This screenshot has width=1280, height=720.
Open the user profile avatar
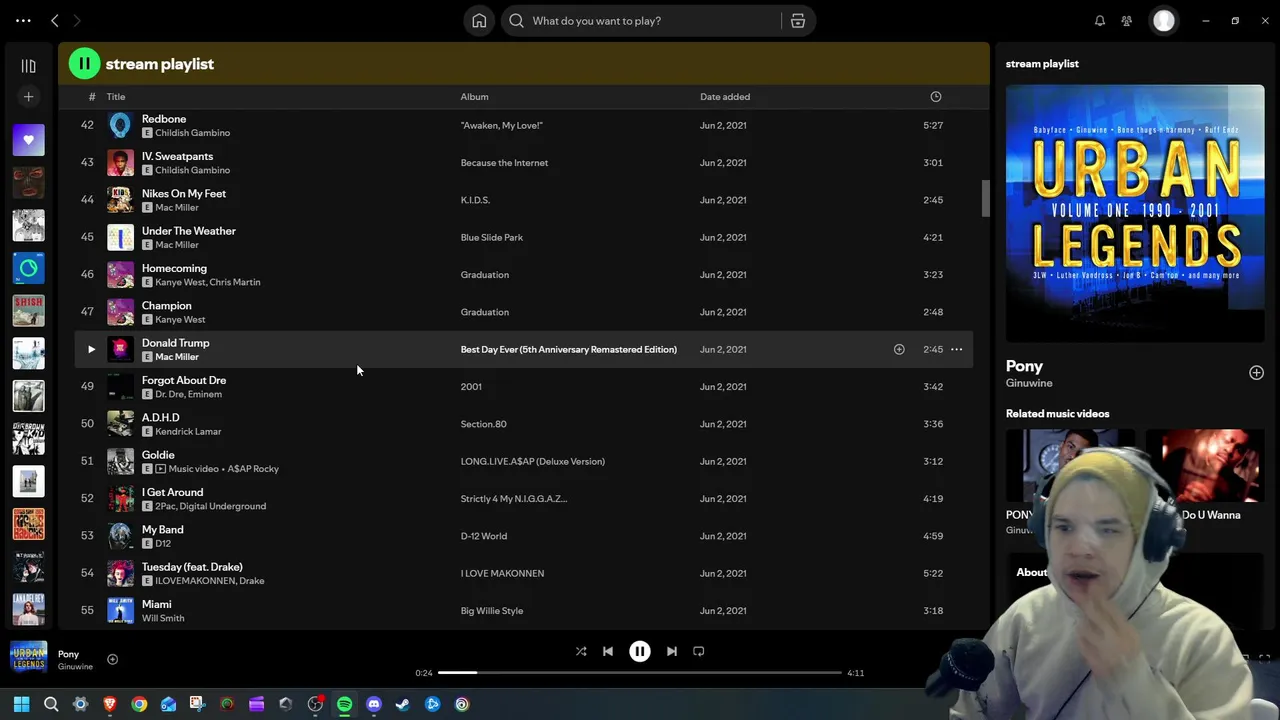pyautogui.click(x=1164, y=21)
